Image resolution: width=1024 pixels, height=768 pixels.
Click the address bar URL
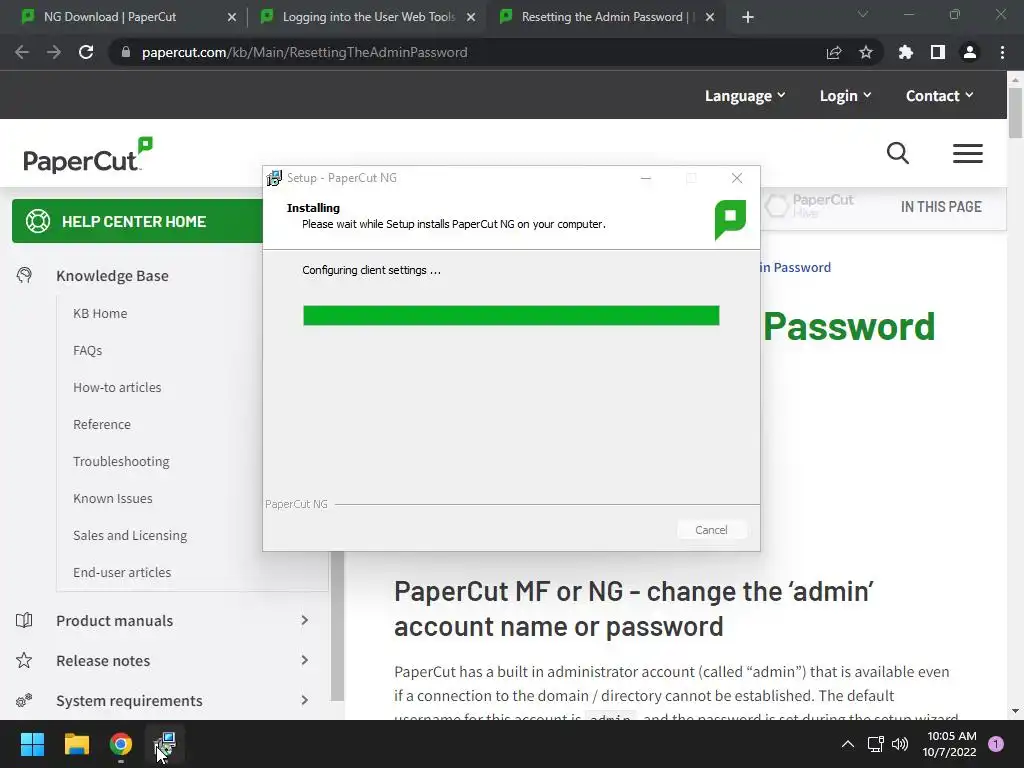304,52
